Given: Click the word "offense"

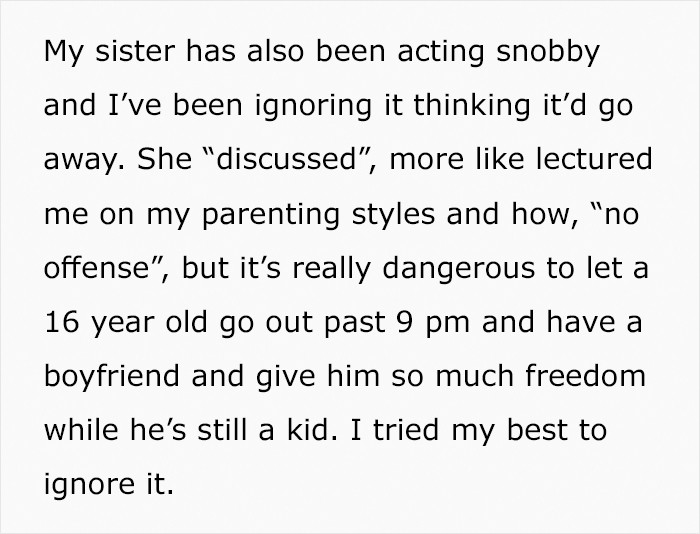Looking at the screenshot, I should [96, 268].
